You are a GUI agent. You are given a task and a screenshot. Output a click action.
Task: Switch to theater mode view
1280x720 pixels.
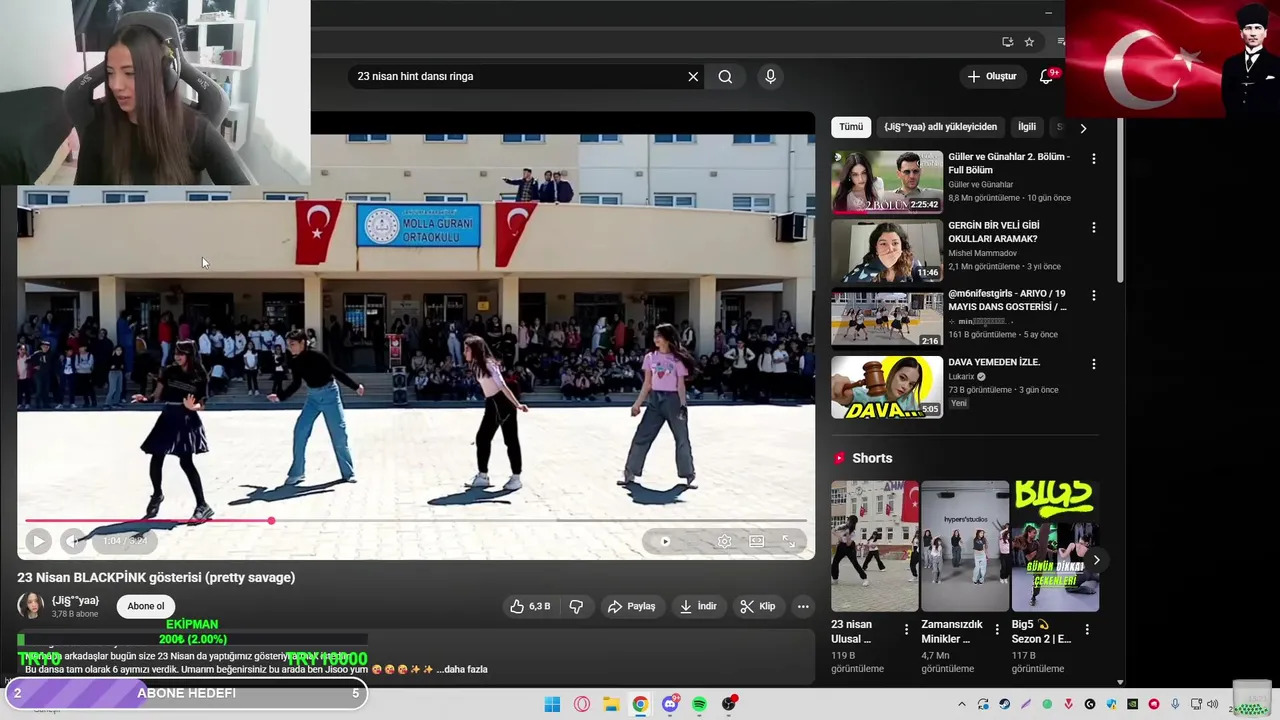point(757,541)
